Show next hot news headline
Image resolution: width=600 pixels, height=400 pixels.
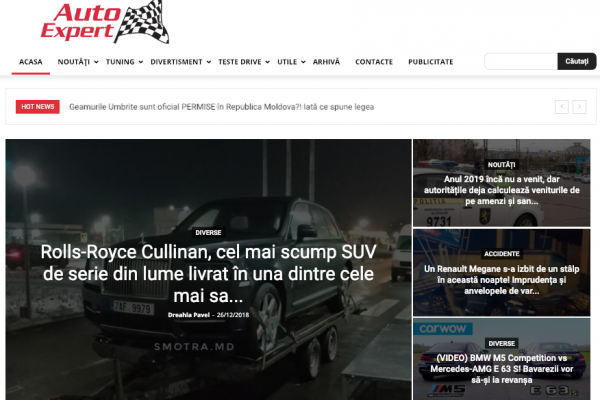click(x=579, y=107)
